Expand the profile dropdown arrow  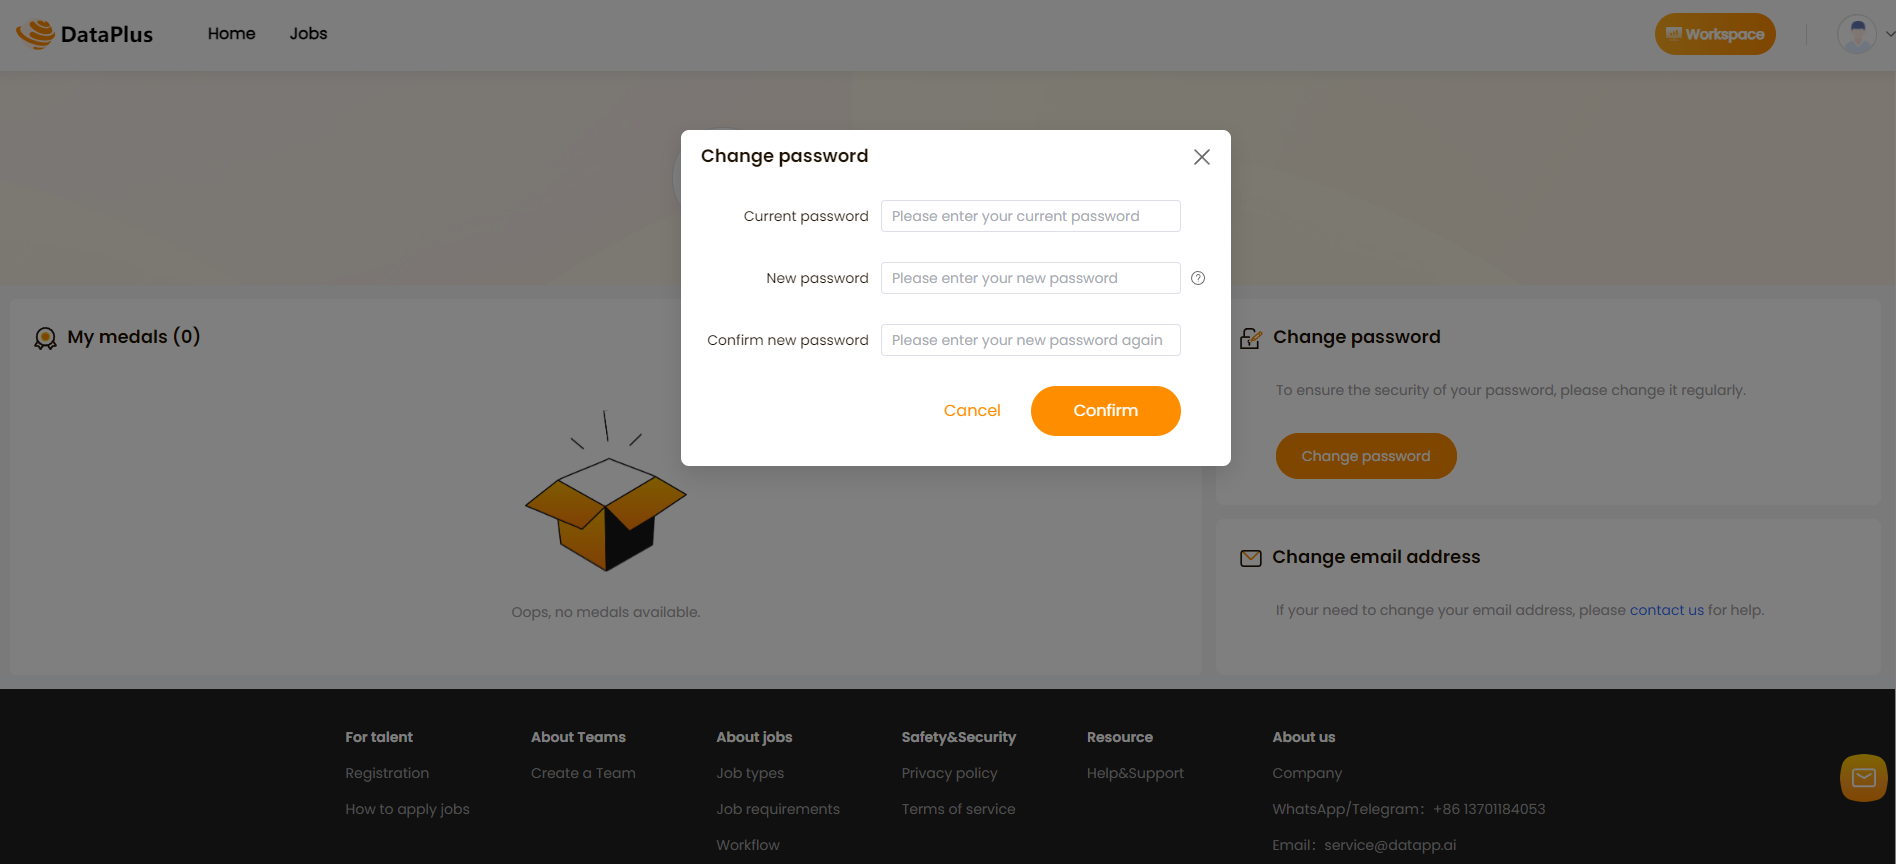1890,34
